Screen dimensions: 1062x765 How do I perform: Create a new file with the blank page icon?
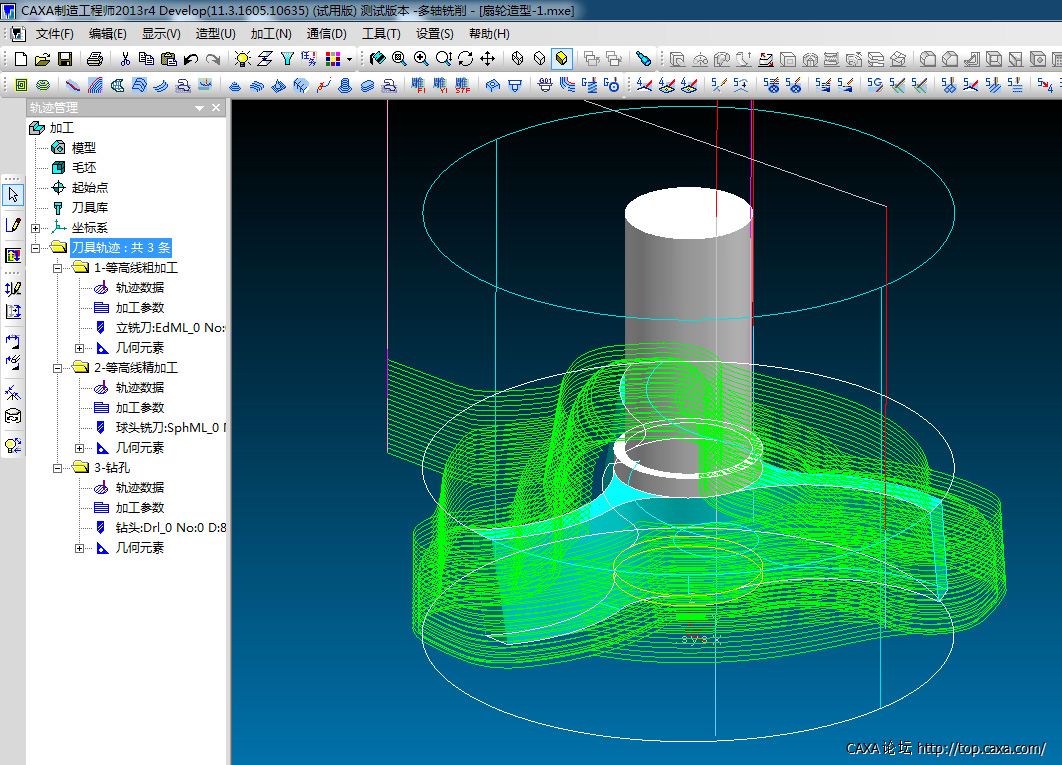[x=20, y=59]
